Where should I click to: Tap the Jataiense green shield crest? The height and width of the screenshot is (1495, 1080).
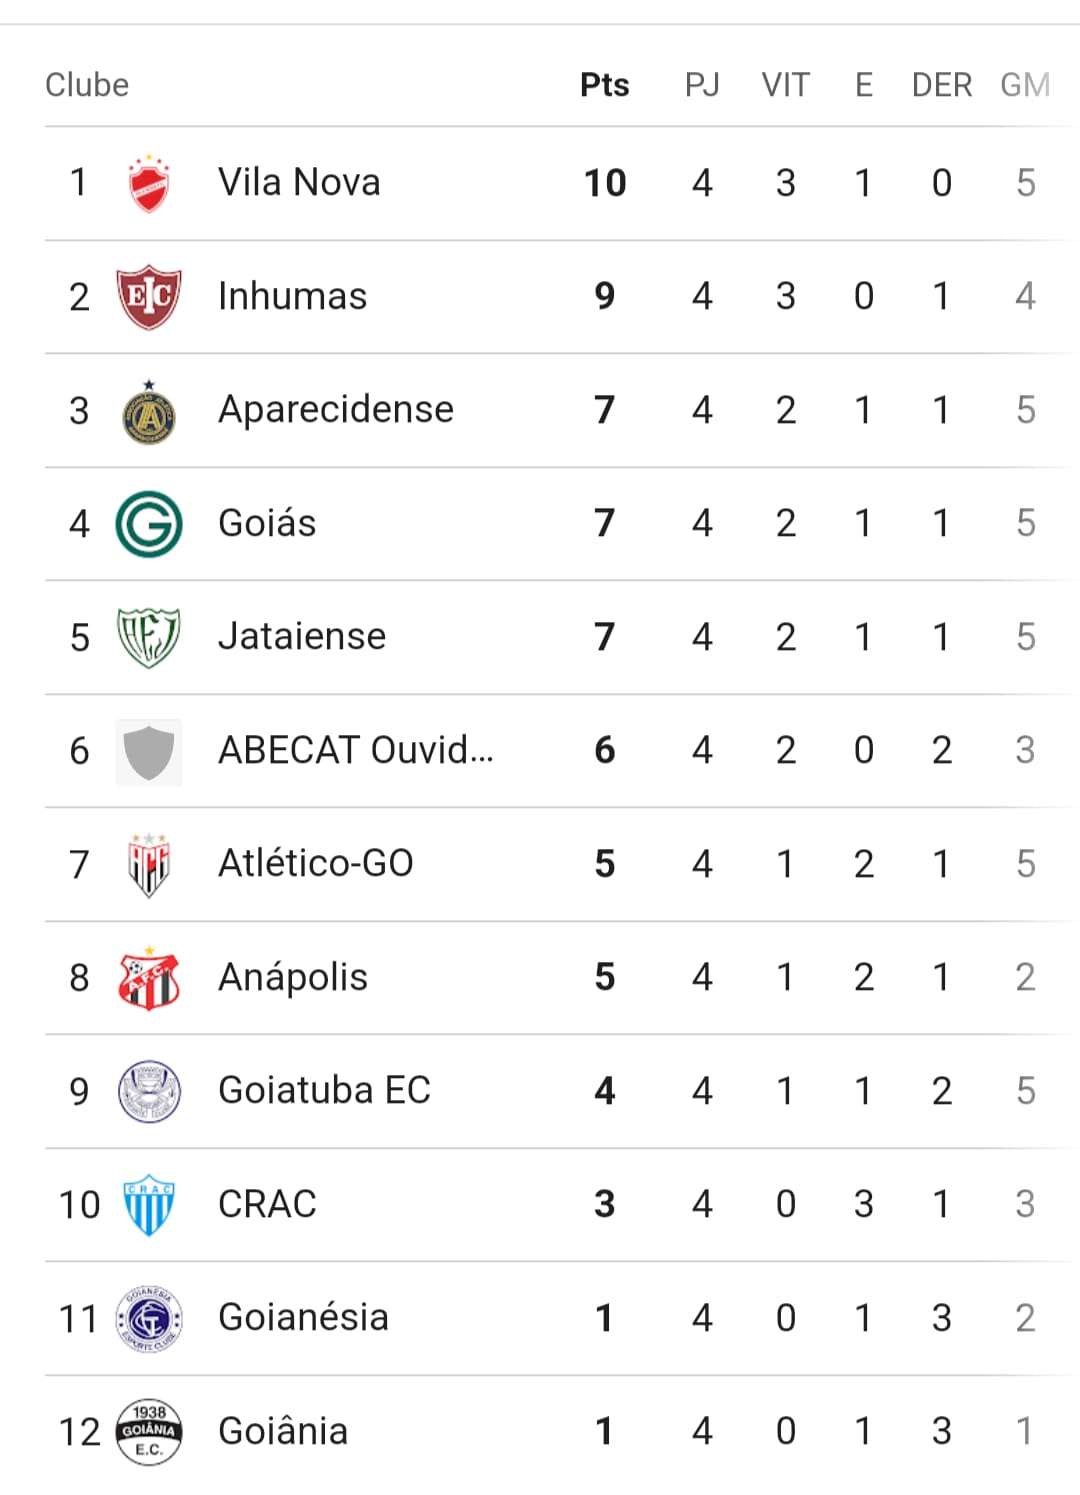(149, 637)
